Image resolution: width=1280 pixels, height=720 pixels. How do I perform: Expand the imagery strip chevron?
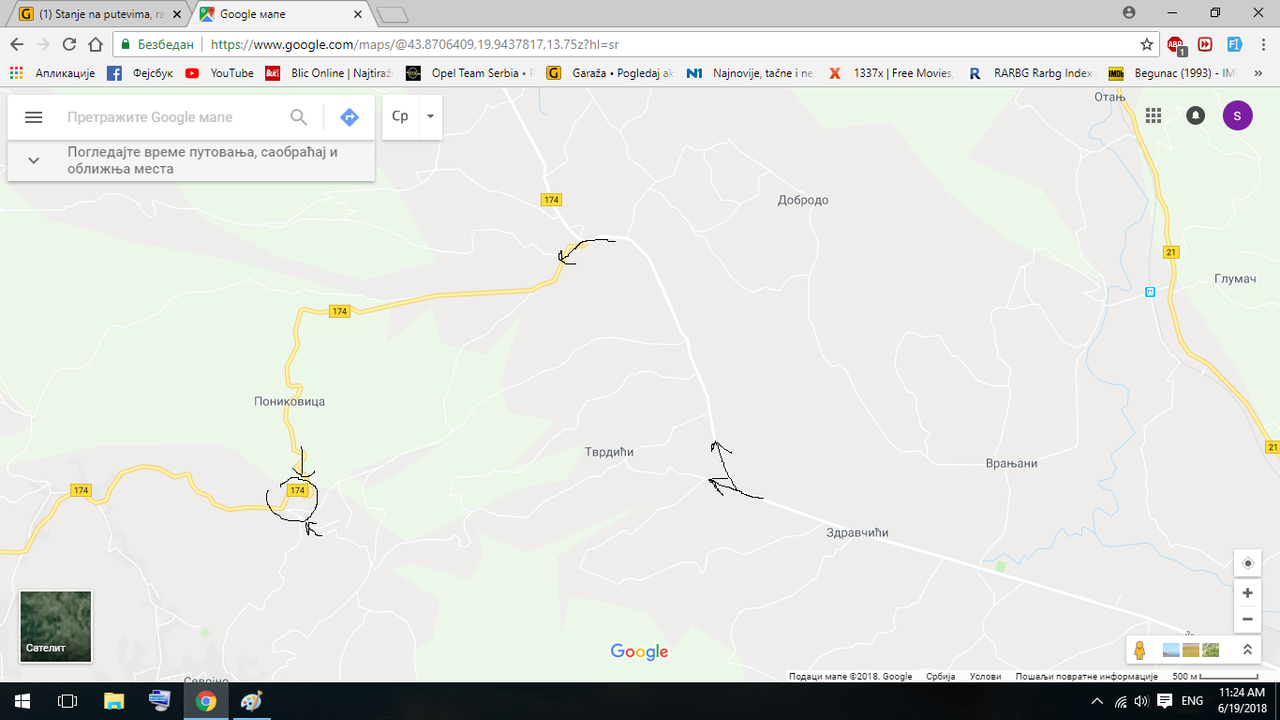tap(1247, 650)
